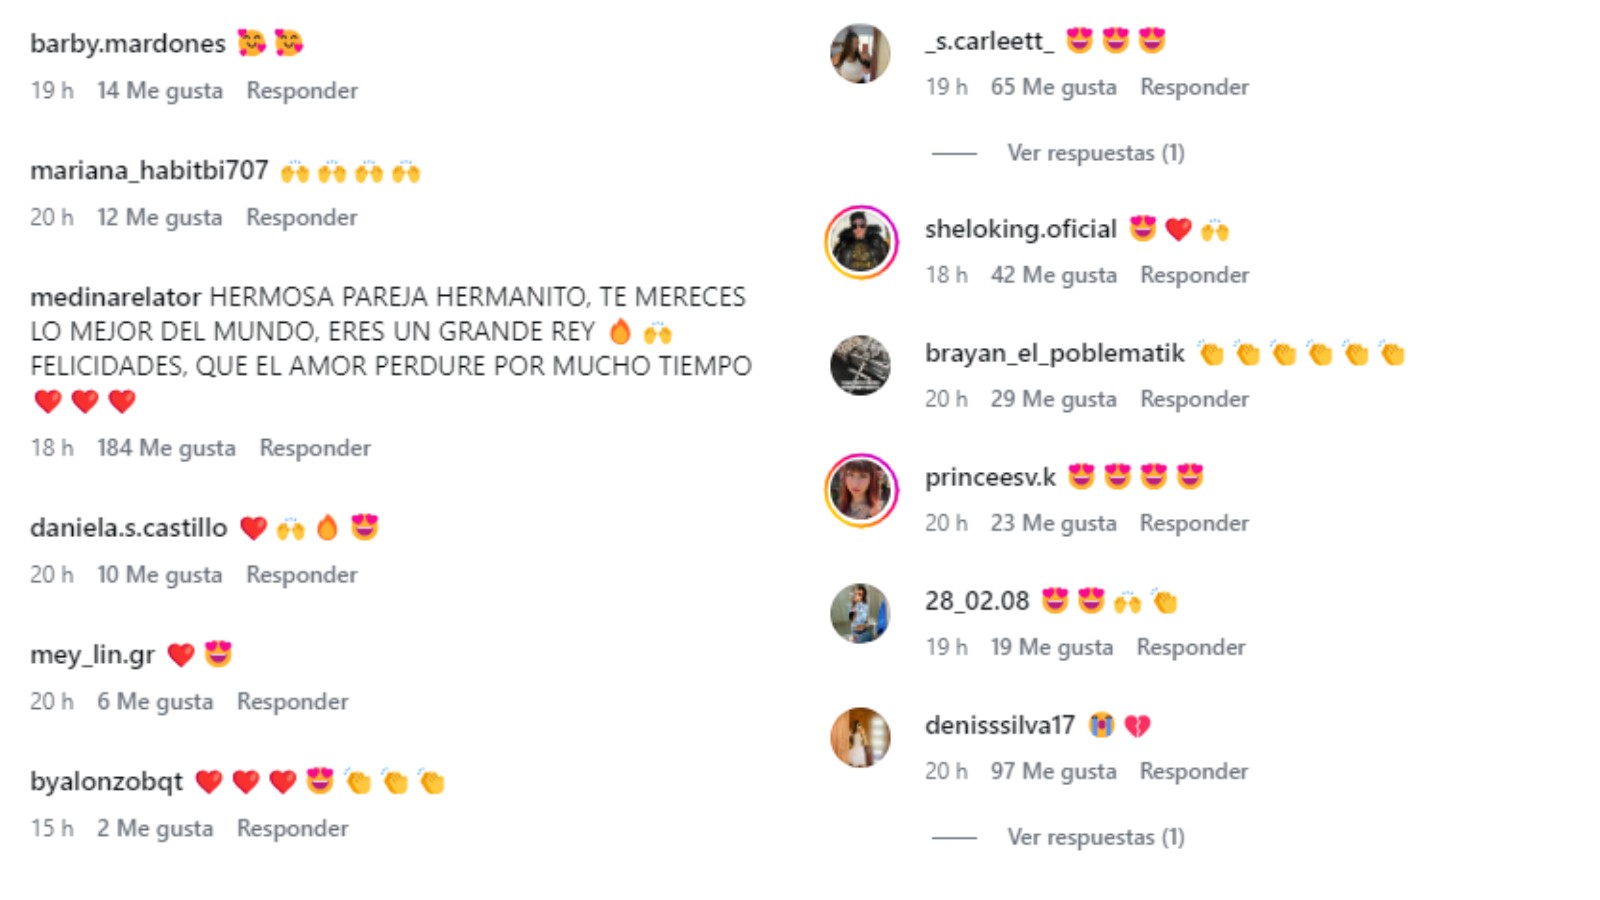Screen dimensions: 1600x900
Task: Expand replies under denisssilva17 comment
Action: 1095,837
